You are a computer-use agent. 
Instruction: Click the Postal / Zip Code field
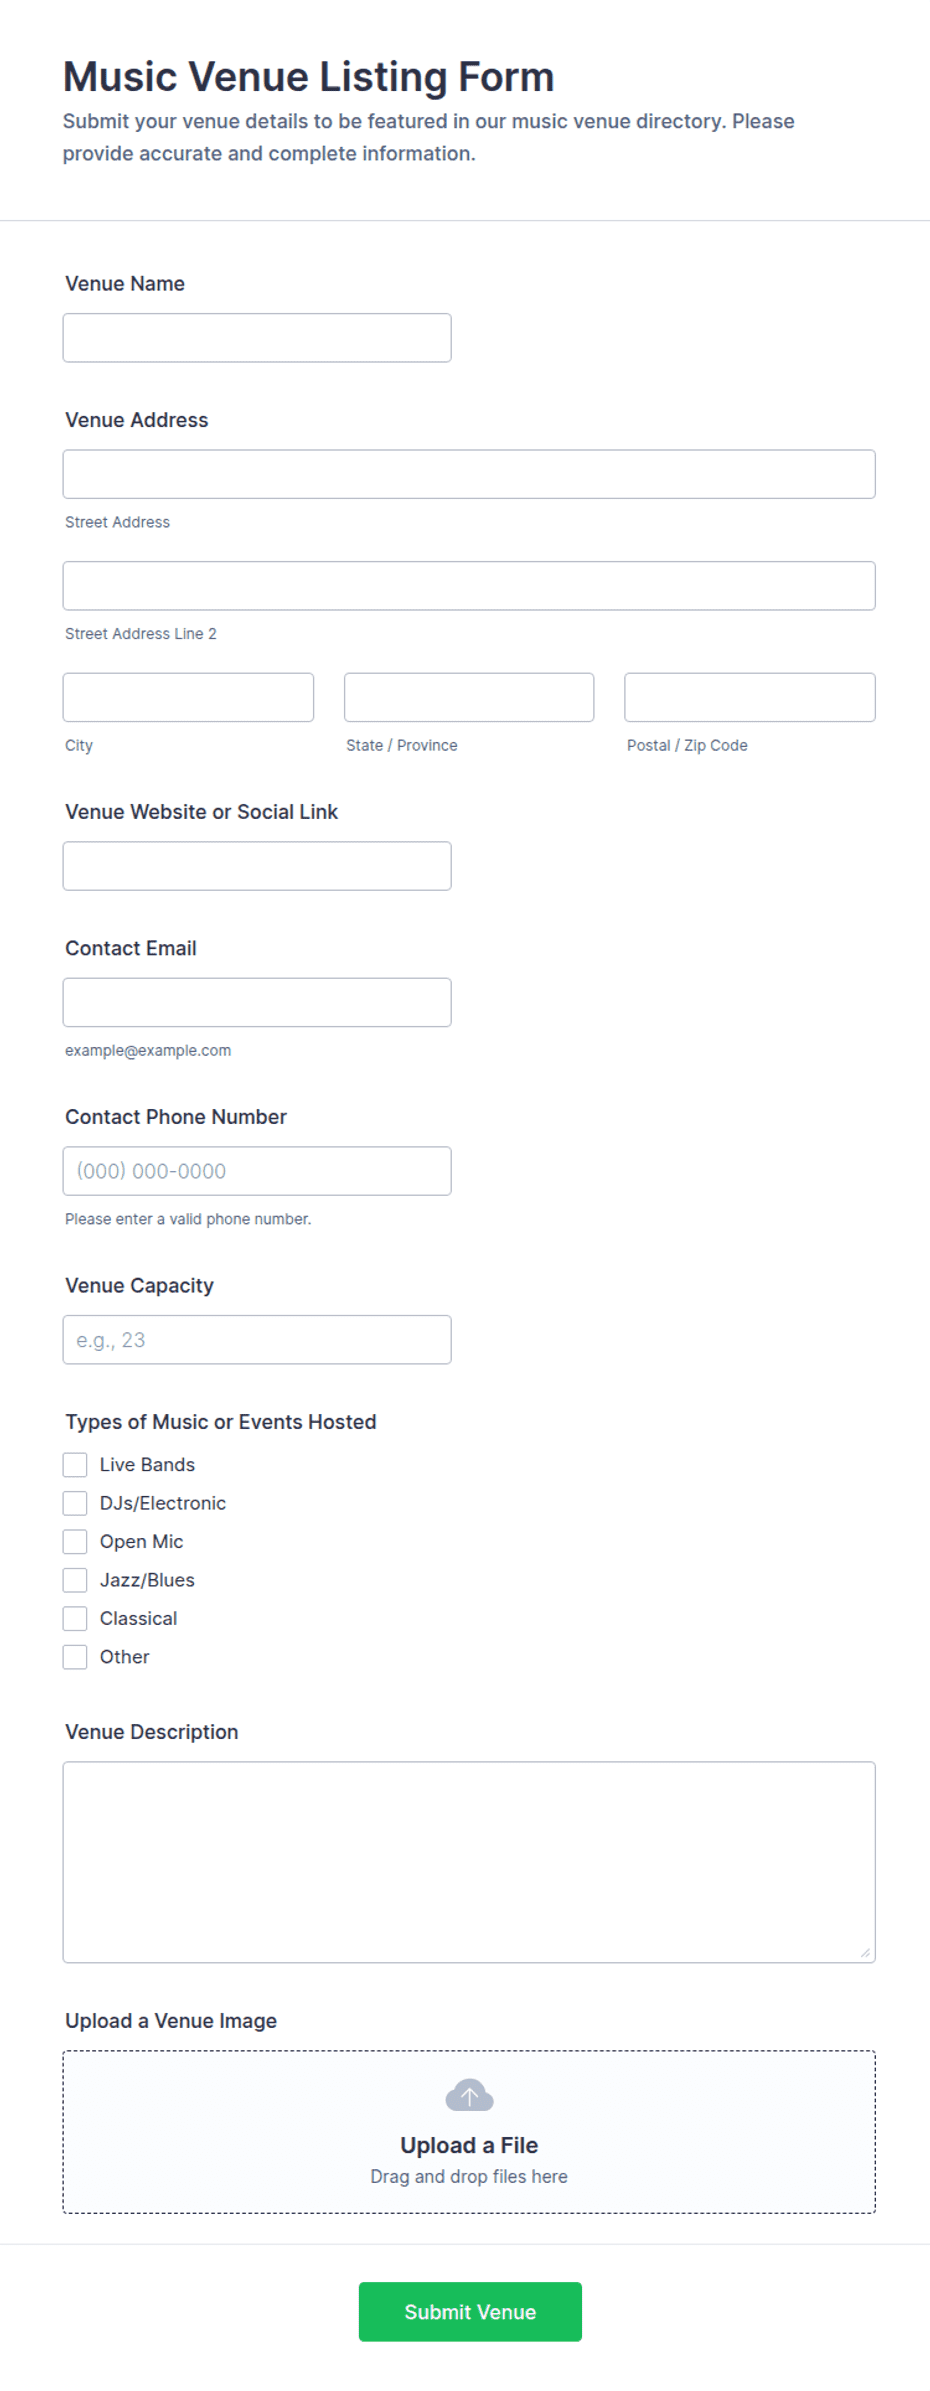tap(750, 697)
